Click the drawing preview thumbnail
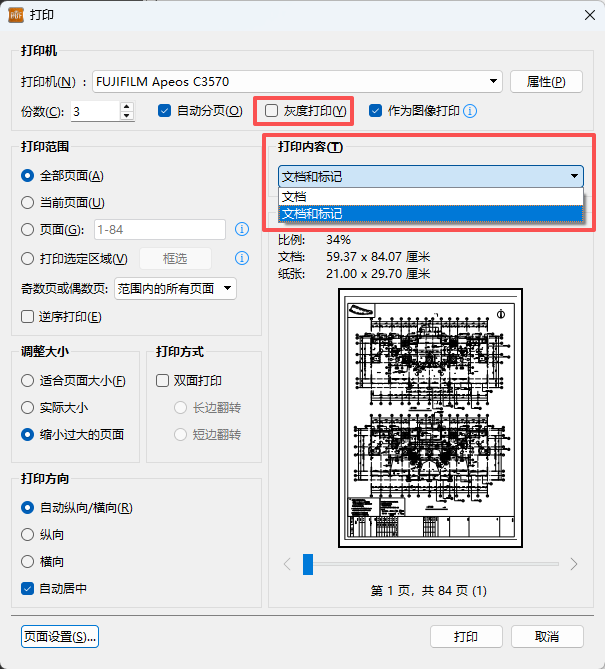Image resolution: width=605 pixels, height=669 pixels. (430, 416)
